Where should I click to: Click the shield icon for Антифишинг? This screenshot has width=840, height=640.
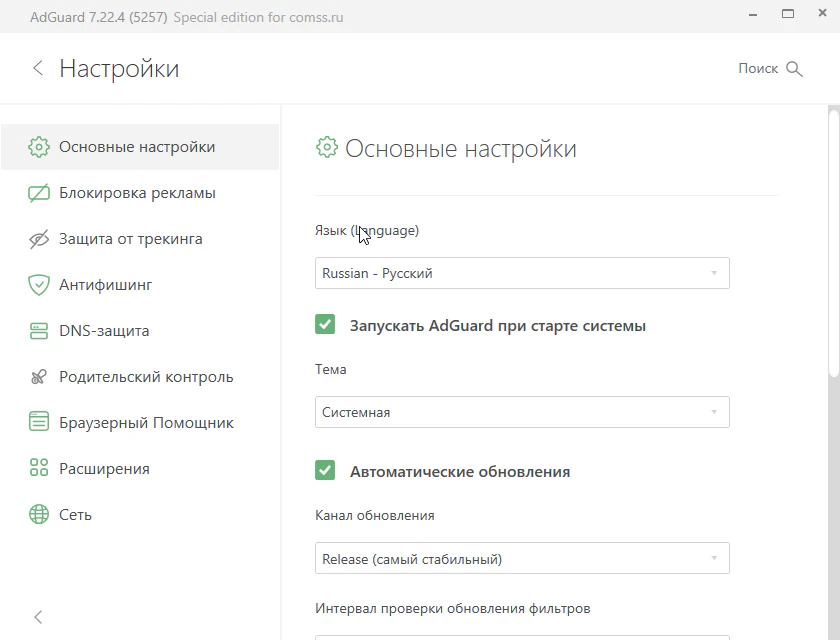click(39, 285)
